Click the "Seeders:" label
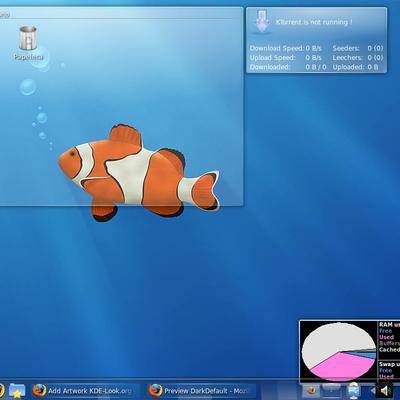 click(x=346, y=48)
